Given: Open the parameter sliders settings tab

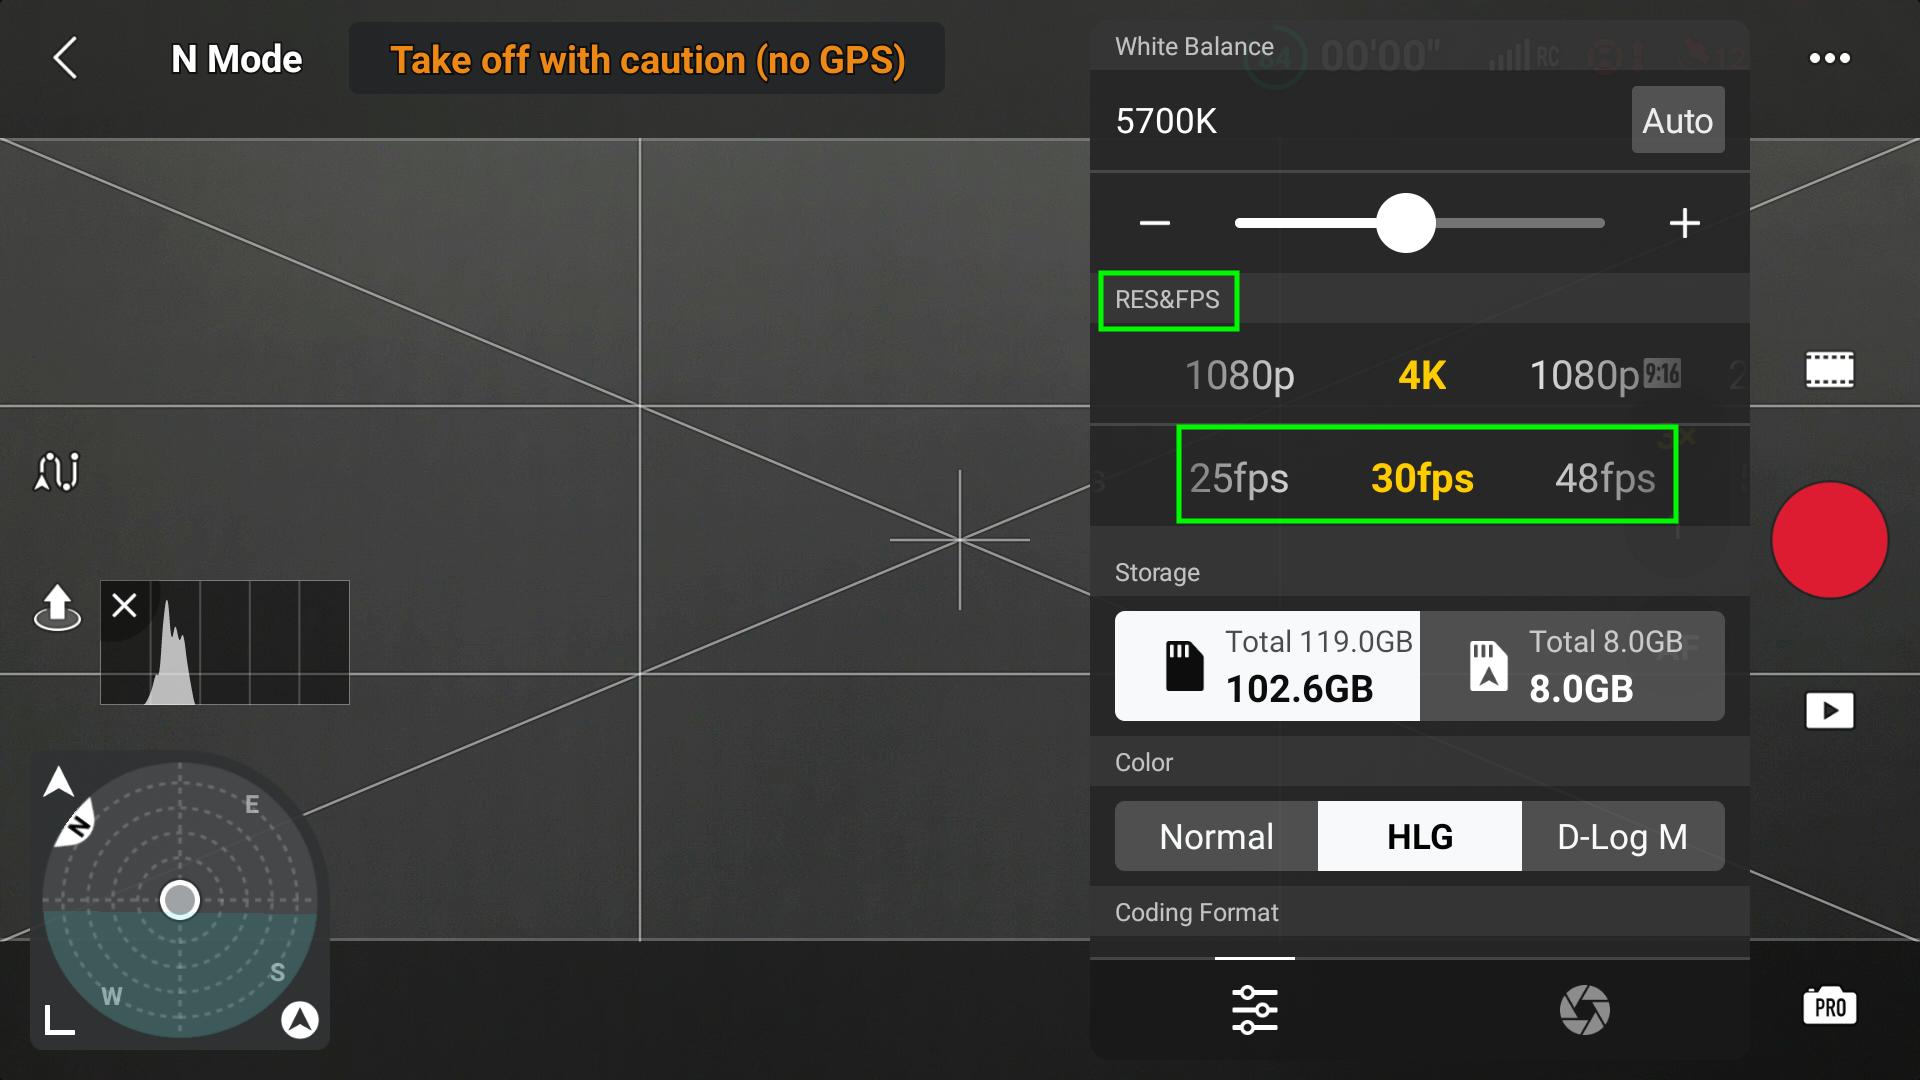Looking at the screenshot, I should pos(1255,1009).
